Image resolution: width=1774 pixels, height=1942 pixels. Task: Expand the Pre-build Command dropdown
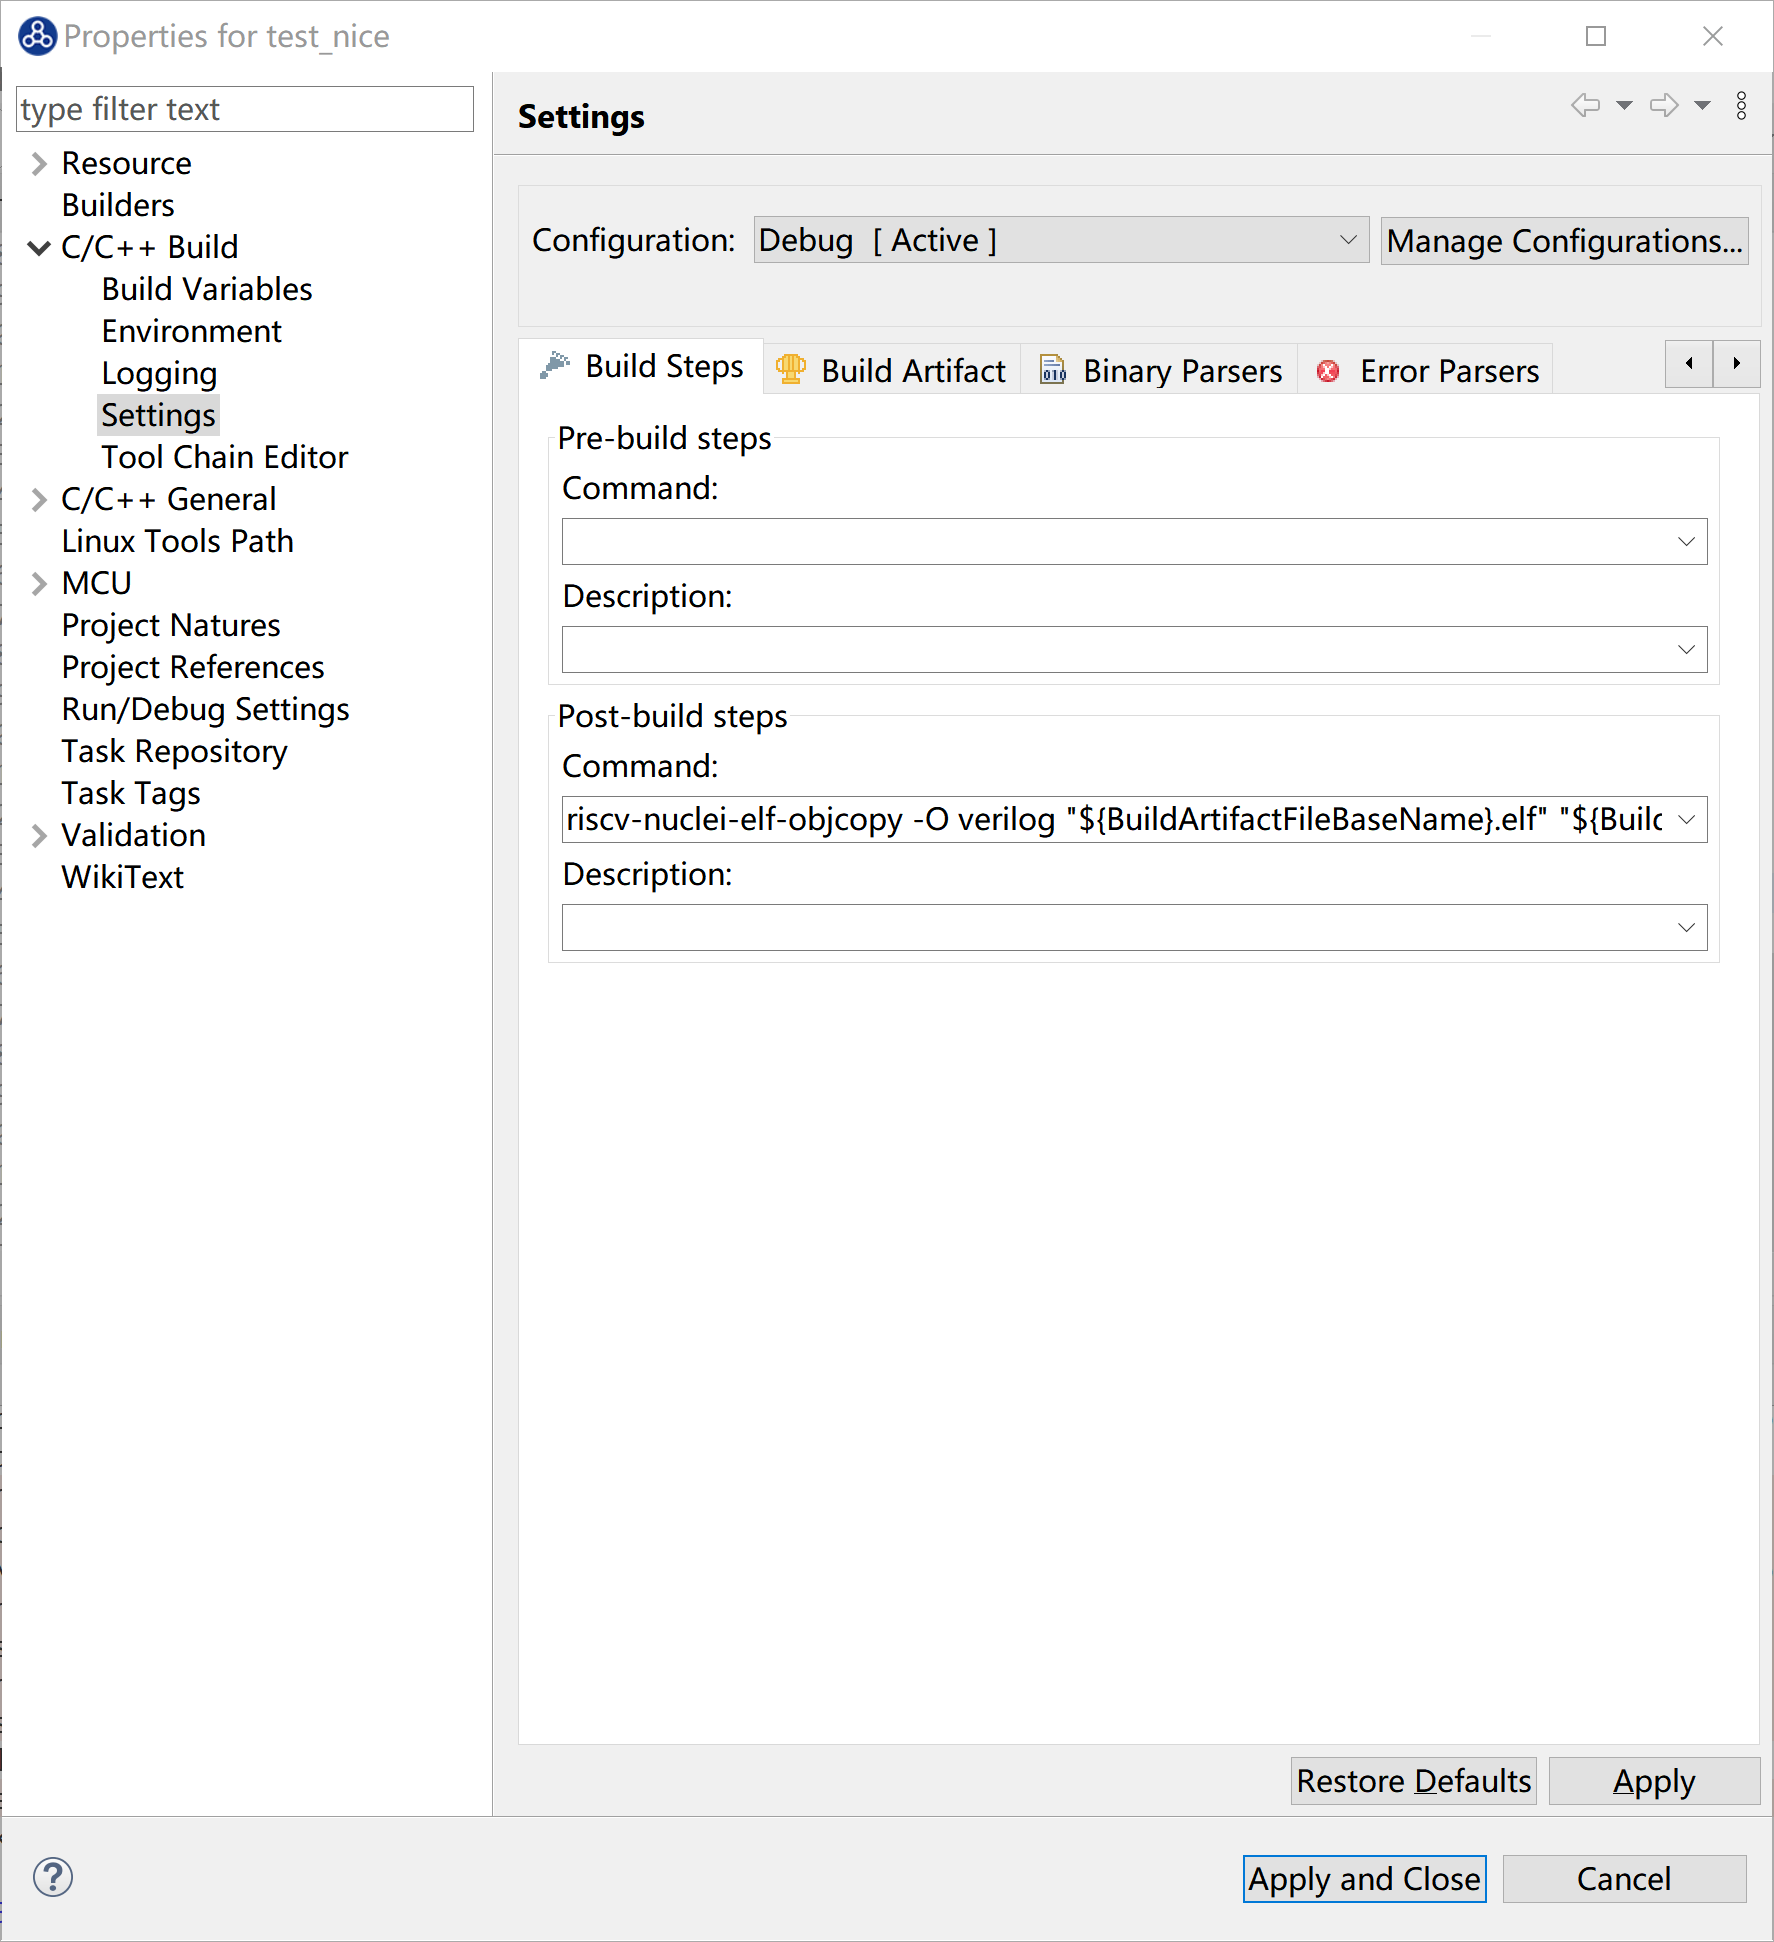click(x=1686, y=542)
